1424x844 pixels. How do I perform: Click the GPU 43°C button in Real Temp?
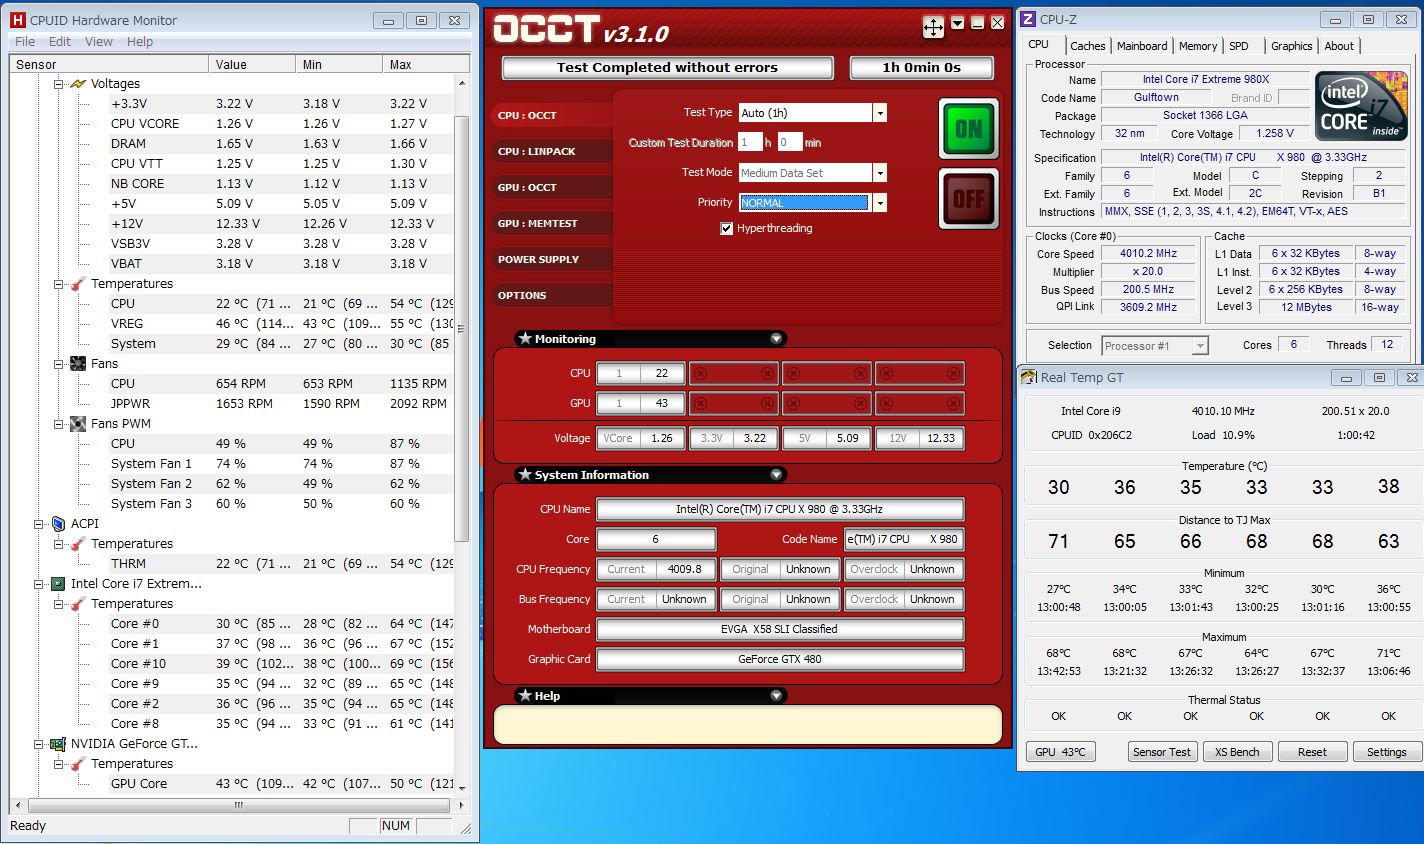click(1060, 752)
